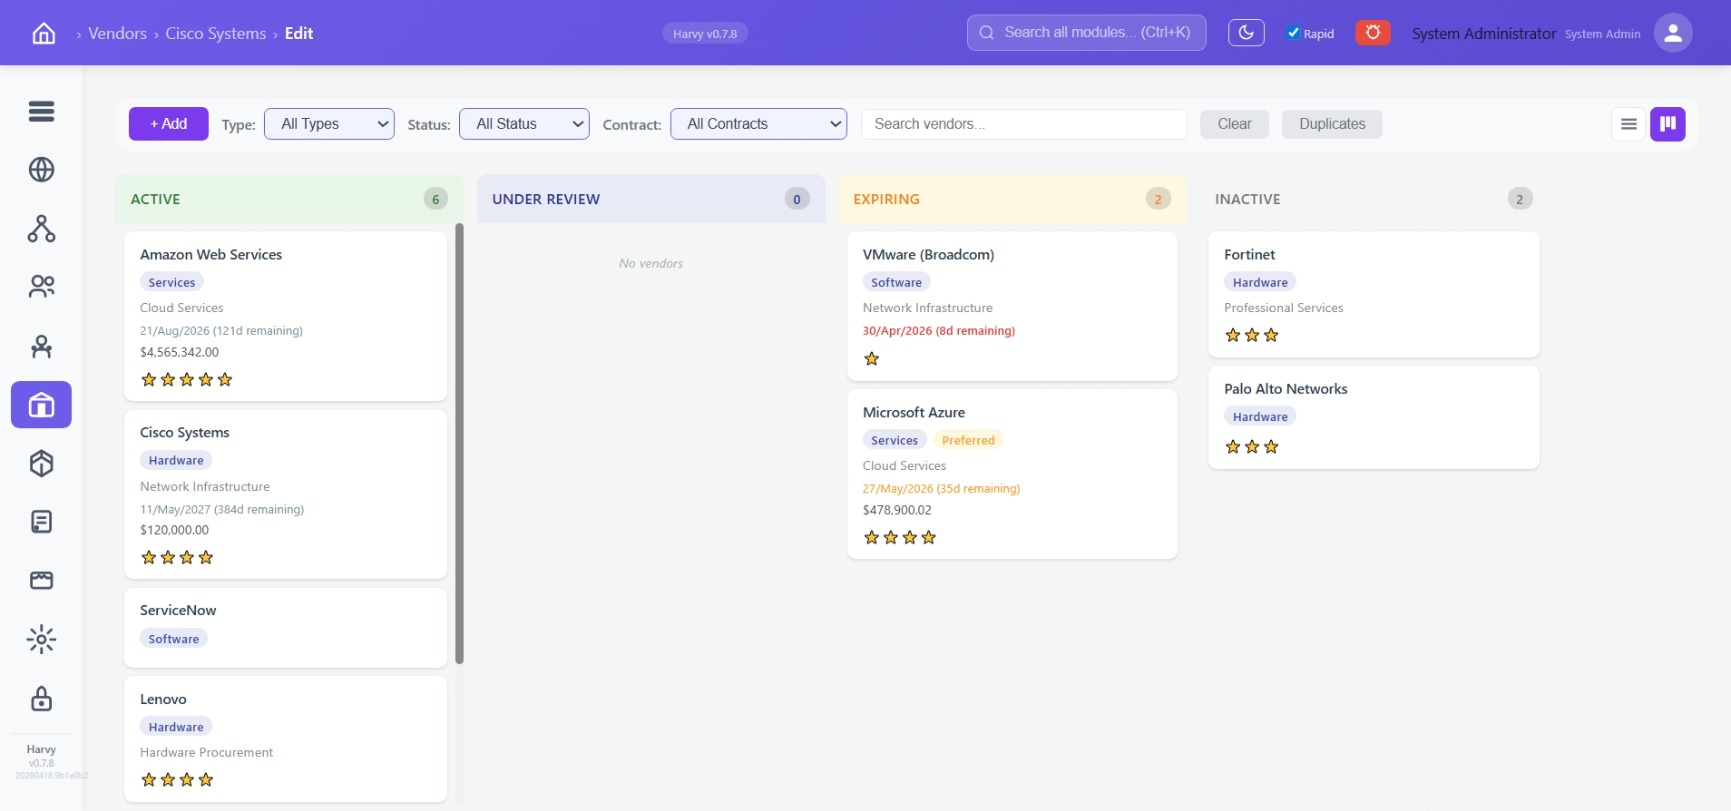This screenshot has height=811, width=1731.
Task: Focus the Search all modules box
Action: (1086, 33)
